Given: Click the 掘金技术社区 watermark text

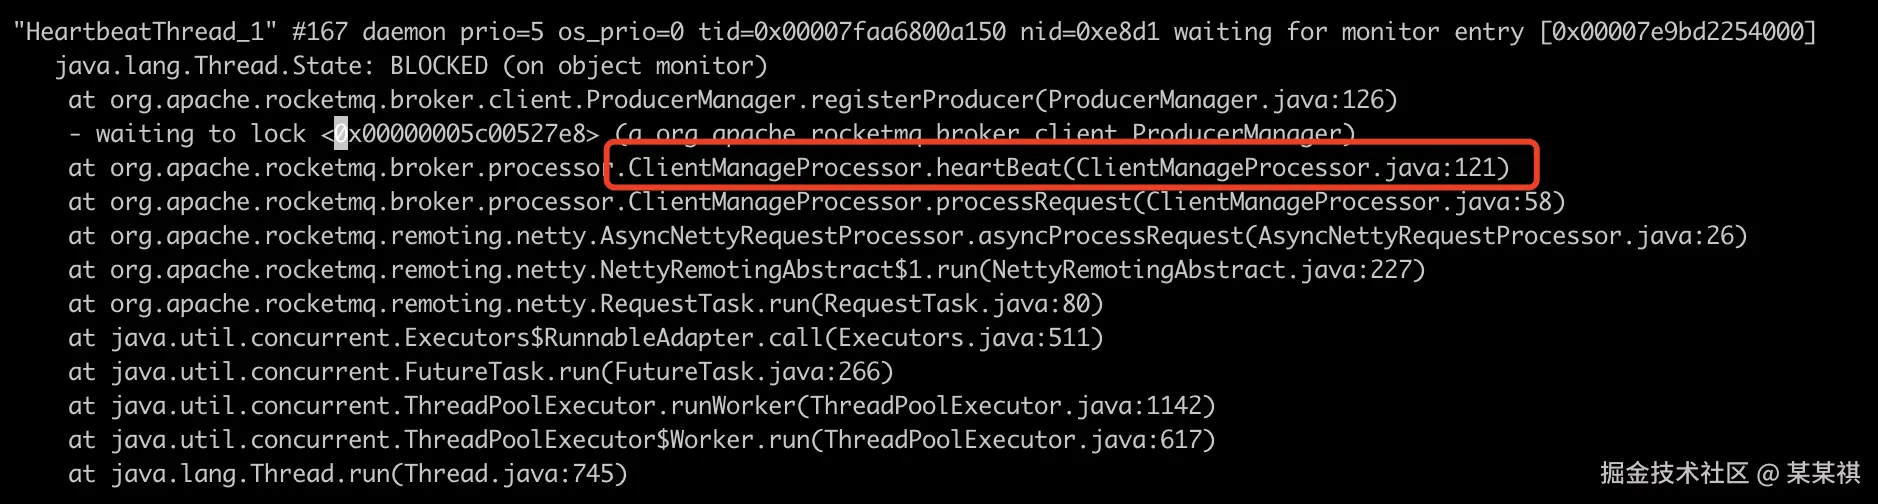Looking at the screenshot, I should point(1674,473).
